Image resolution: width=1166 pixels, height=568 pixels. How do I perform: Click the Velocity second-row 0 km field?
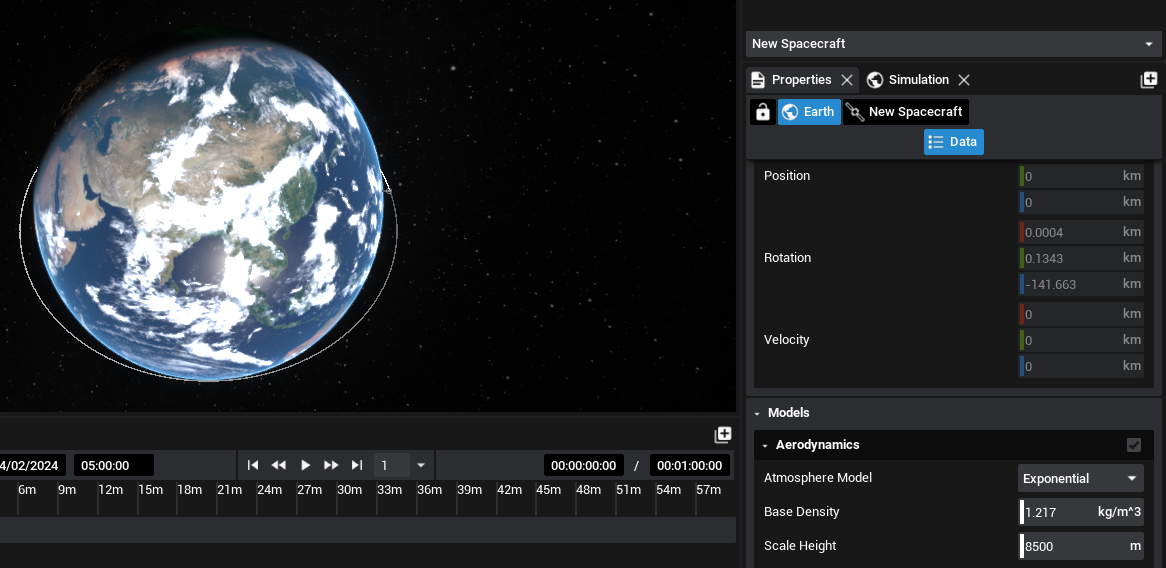point(1081,340)
